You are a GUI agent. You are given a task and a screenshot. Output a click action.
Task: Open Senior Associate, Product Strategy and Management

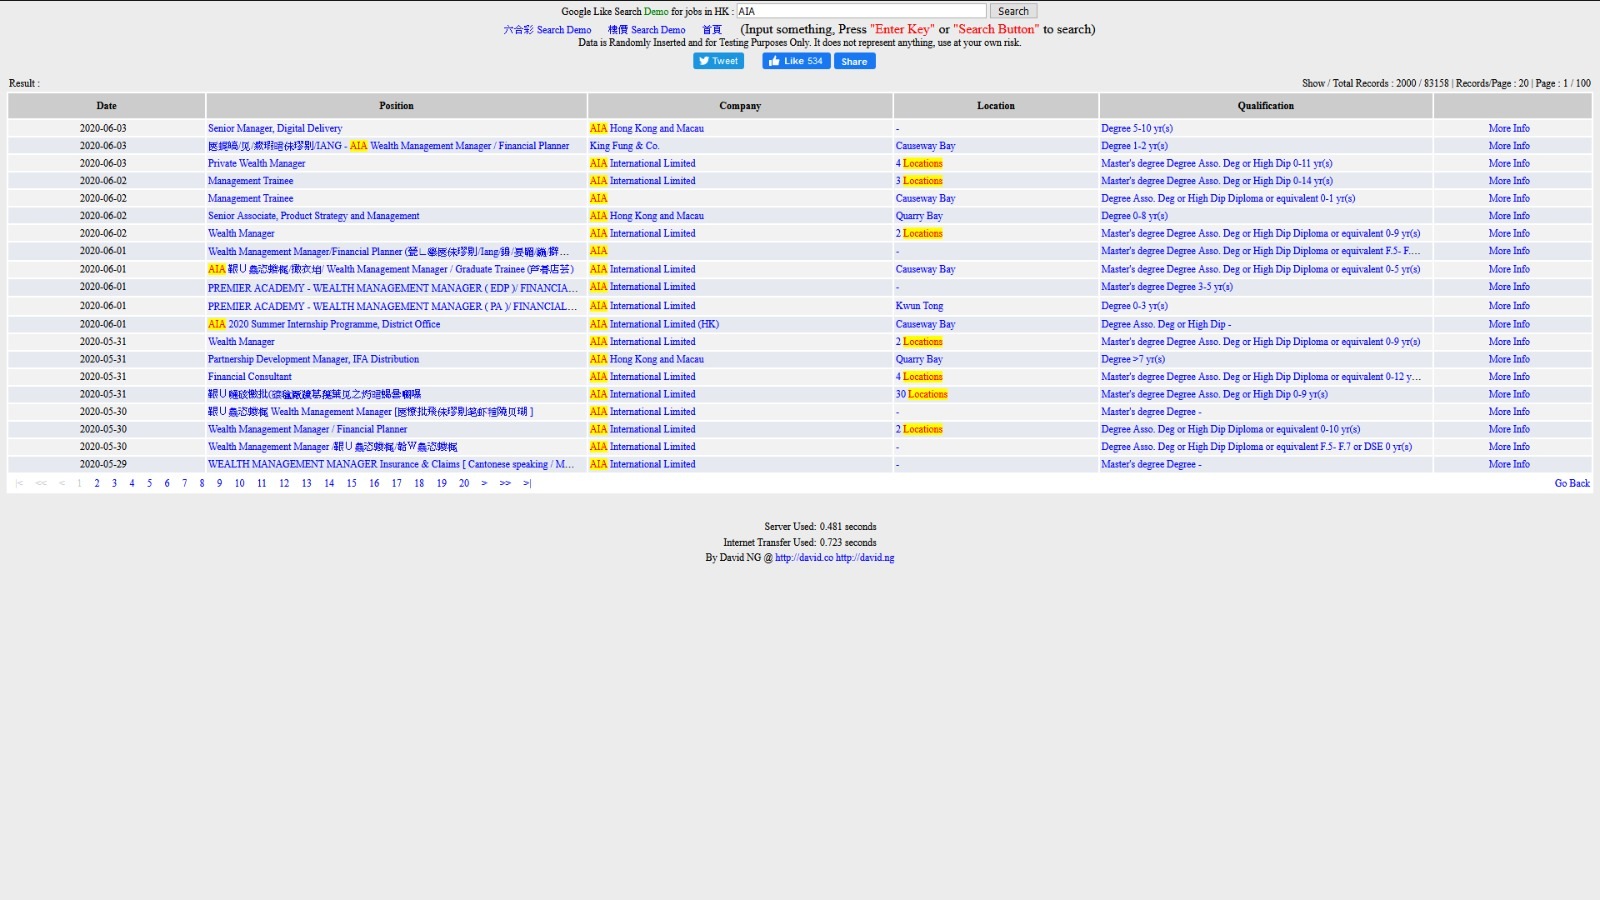(x=314, y=215)
